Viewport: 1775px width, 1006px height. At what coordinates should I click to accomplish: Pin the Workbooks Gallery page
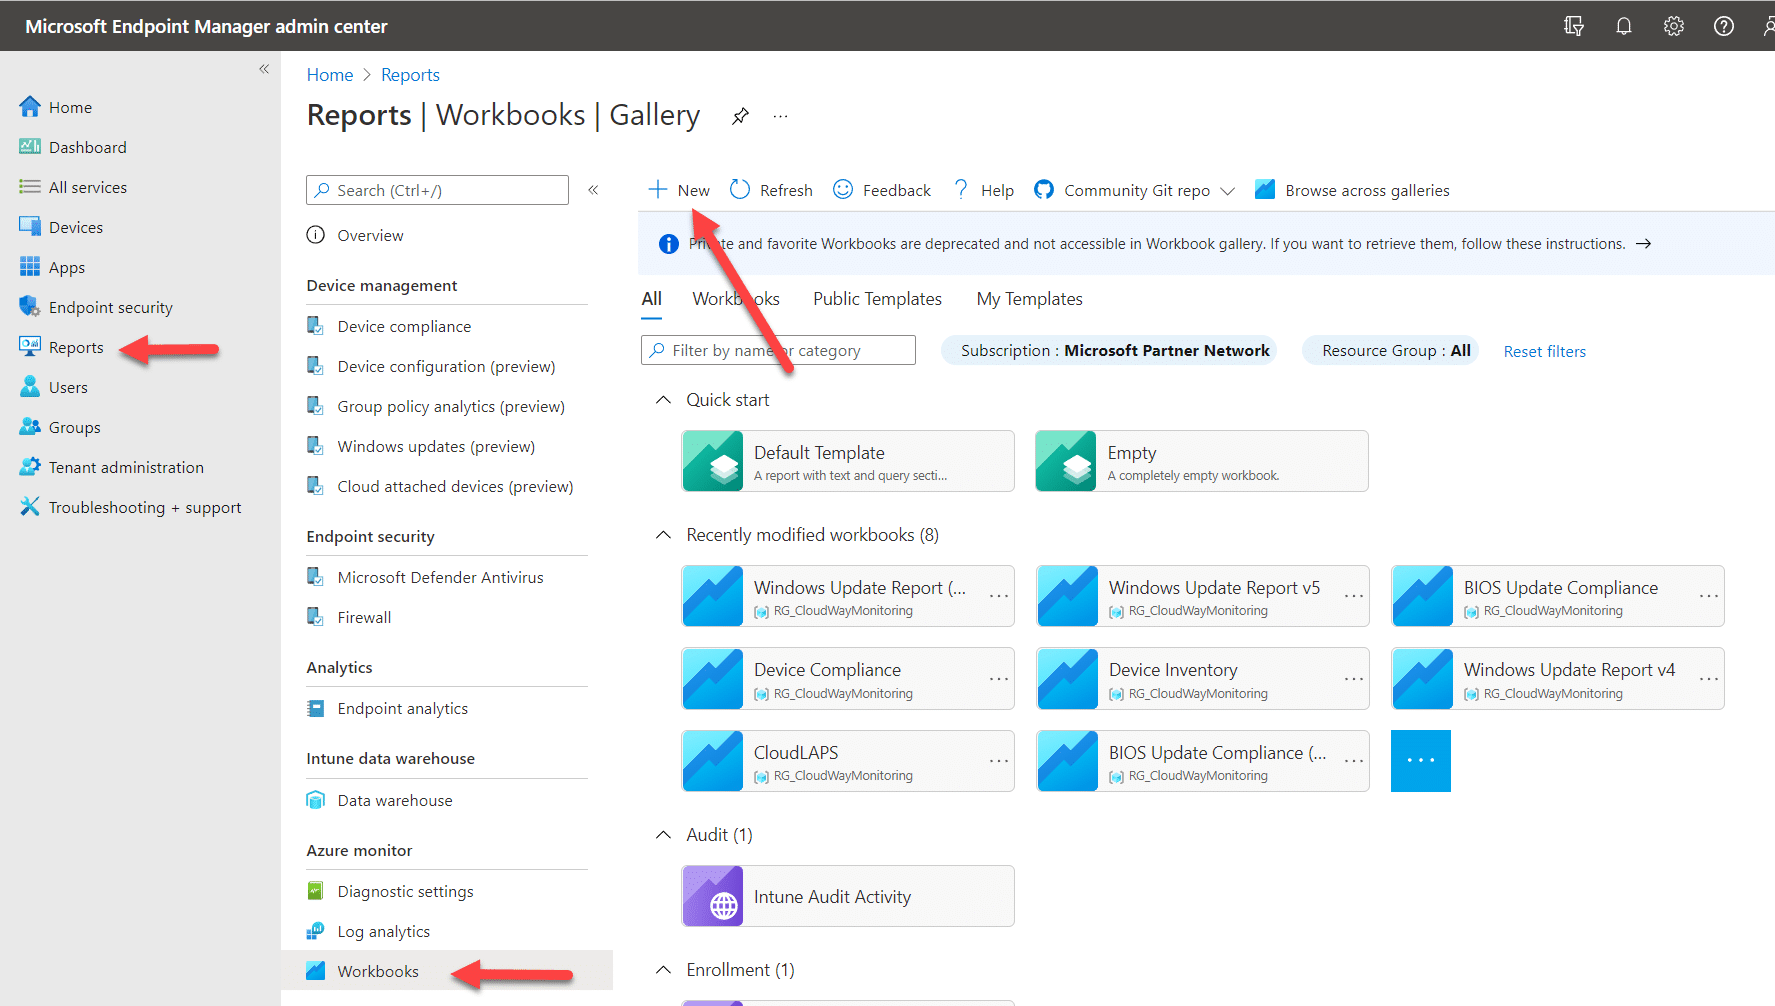pyautogui.click(x=740, y=115)
